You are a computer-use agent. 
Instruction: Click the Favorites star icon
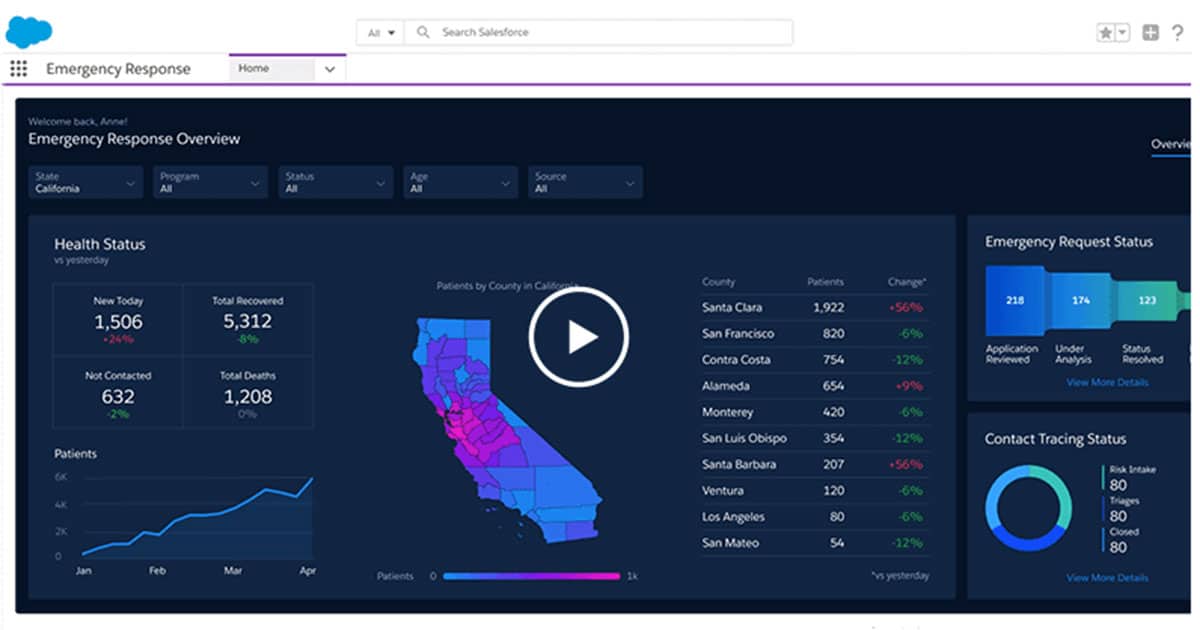1105,33
